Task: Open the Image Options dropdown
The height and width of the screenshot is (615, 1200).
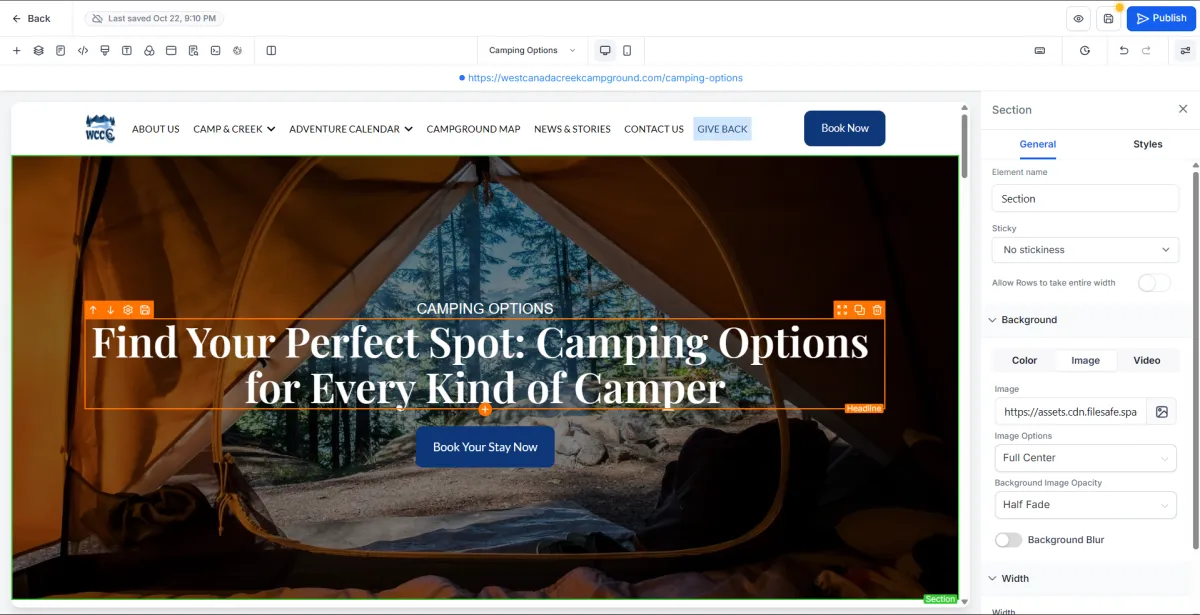Action: coord(1086,458)
